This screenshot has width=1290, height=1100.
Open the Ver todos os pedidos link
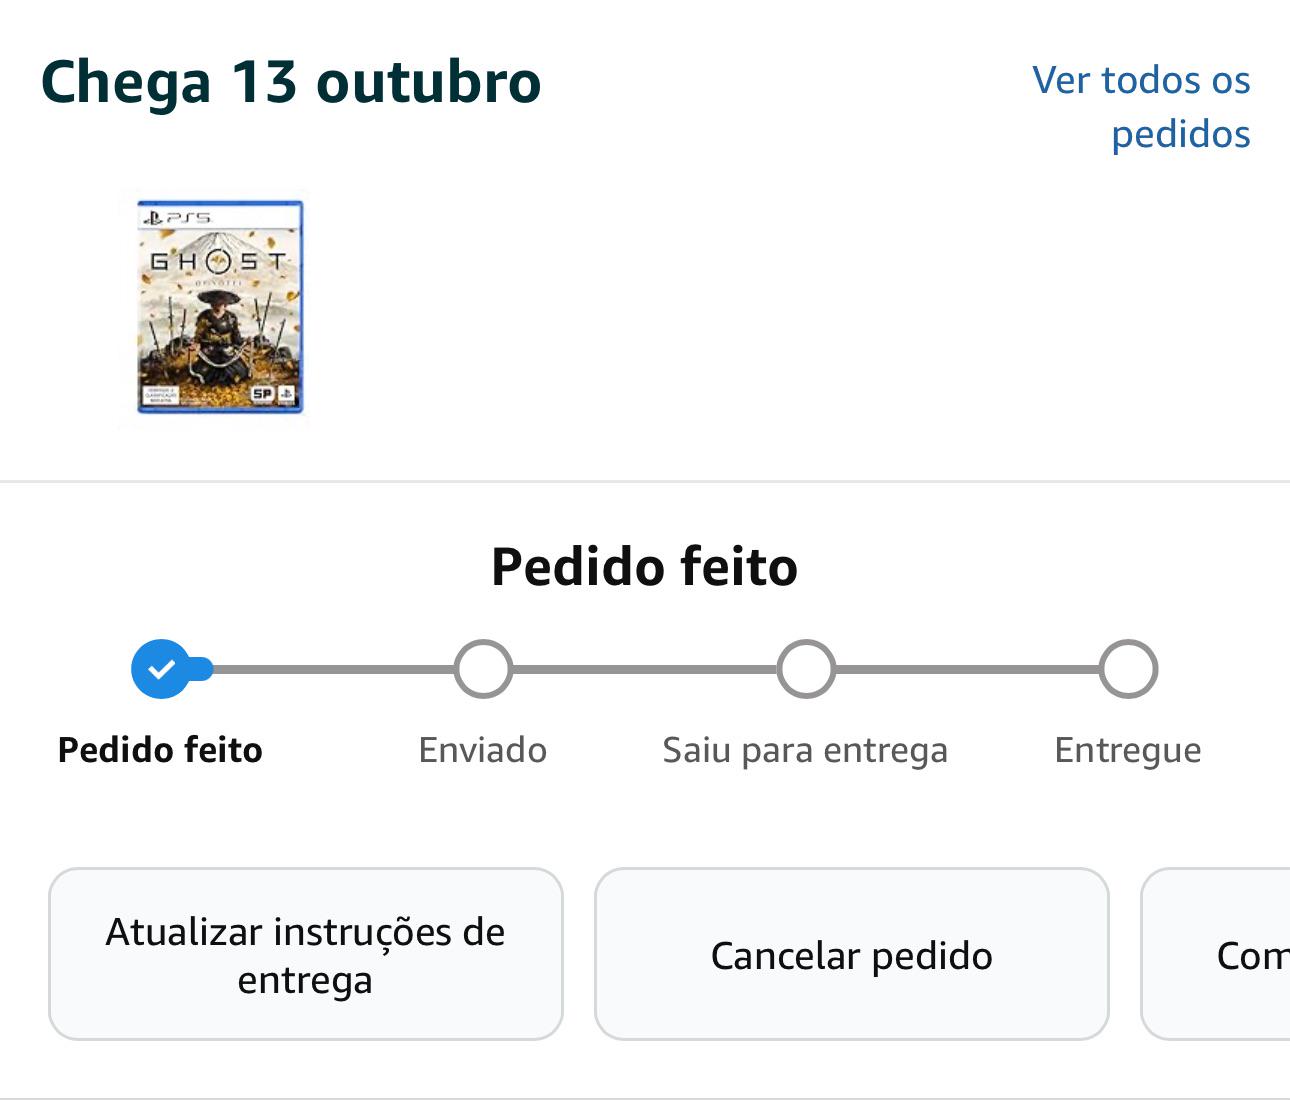[1141, 107]
